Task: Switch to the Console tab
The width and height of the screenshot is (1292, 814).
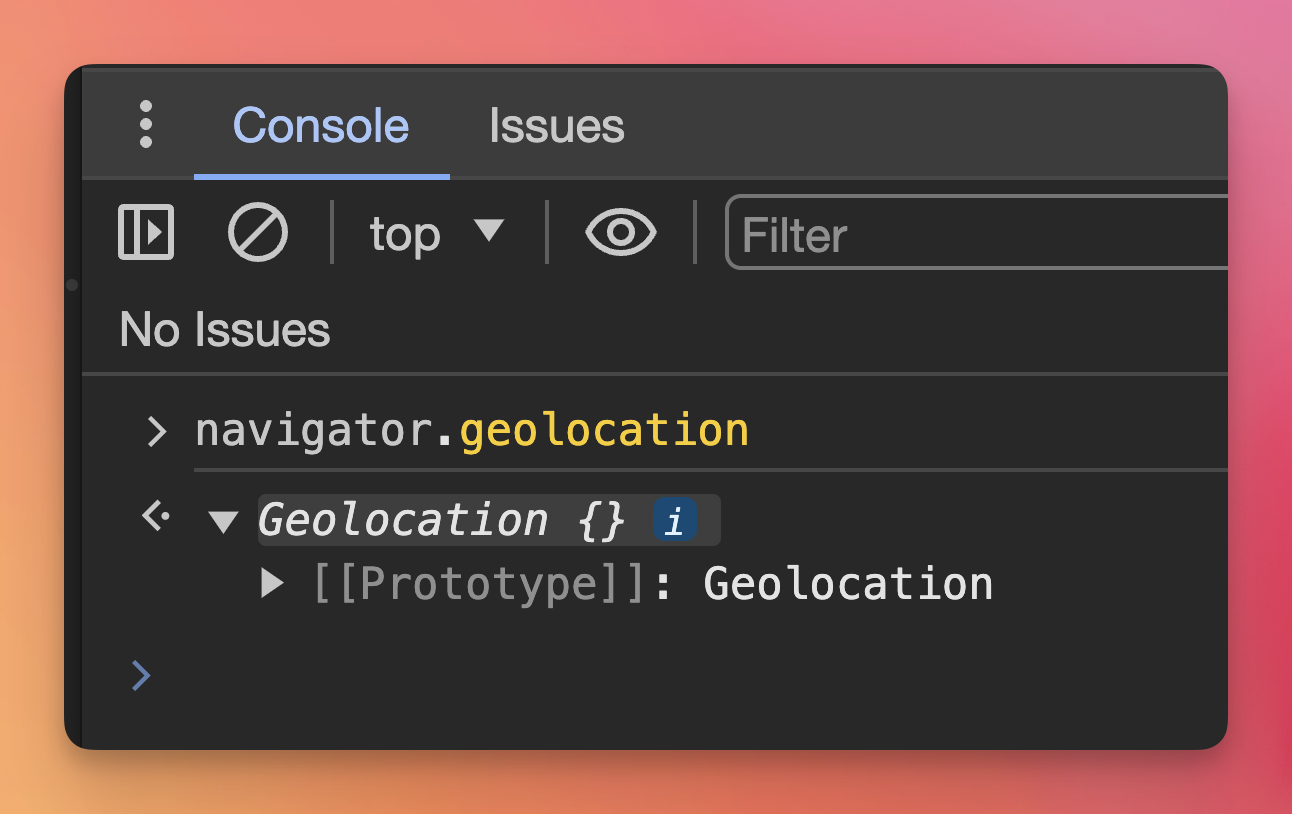Action: pos(321,126)
